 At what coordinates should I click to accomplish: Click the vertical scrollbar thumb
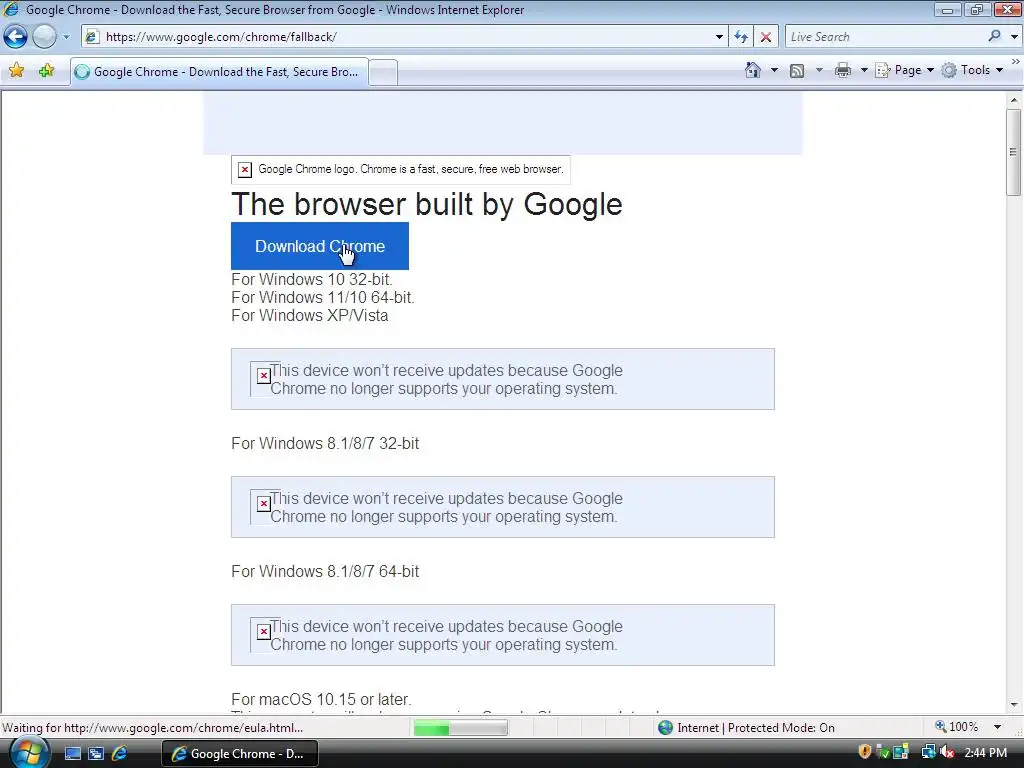pyautogui.click(x=1014, y=152)
